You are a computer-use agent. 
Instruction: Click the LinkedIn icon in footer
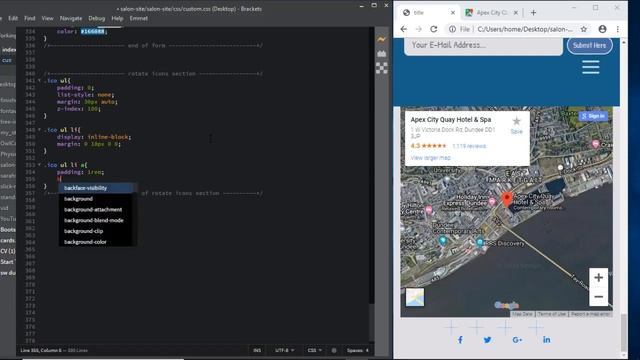547,340
